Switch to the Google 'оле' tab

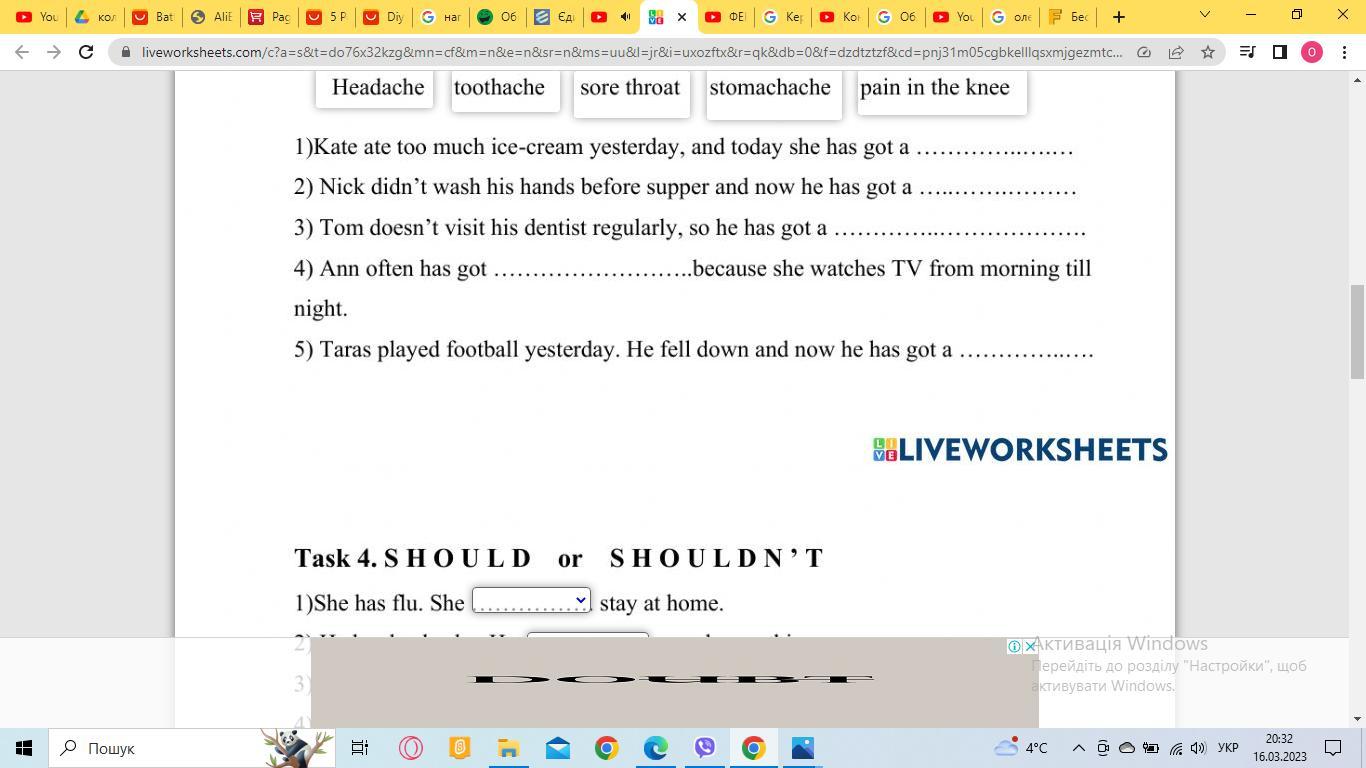[x=1011, y=17]
